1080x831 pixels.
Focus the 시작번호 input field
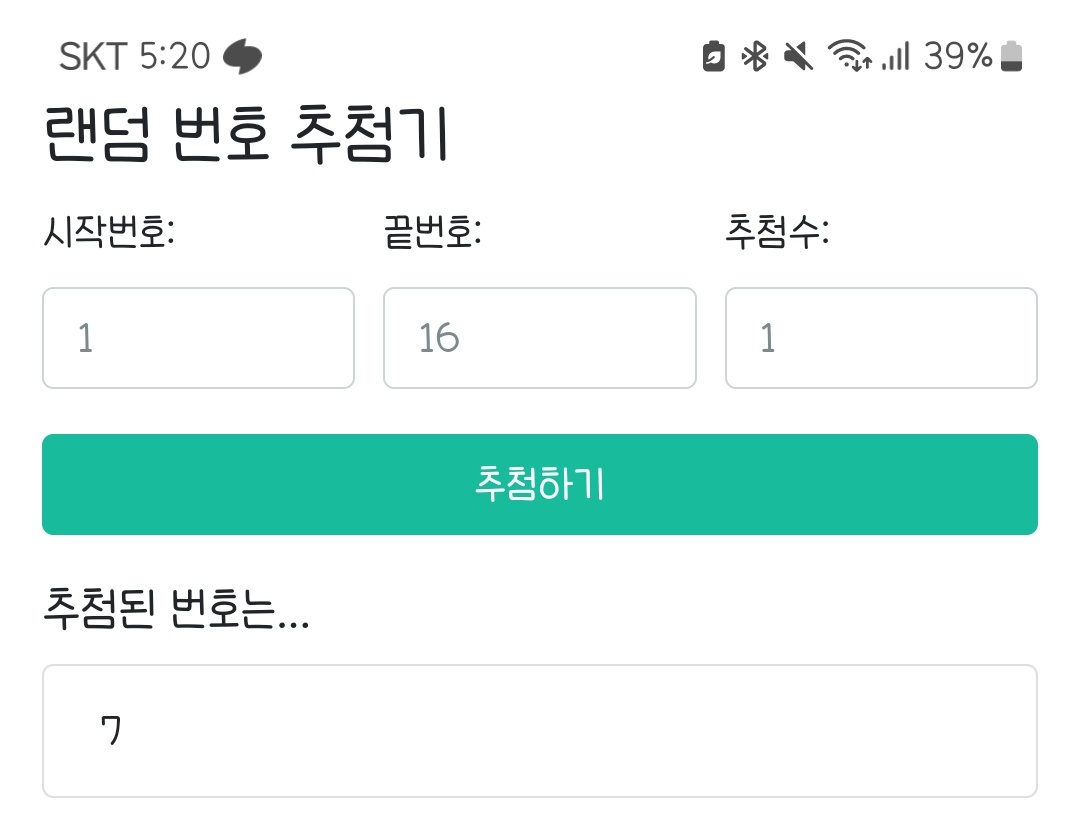[x=198, y=338]
